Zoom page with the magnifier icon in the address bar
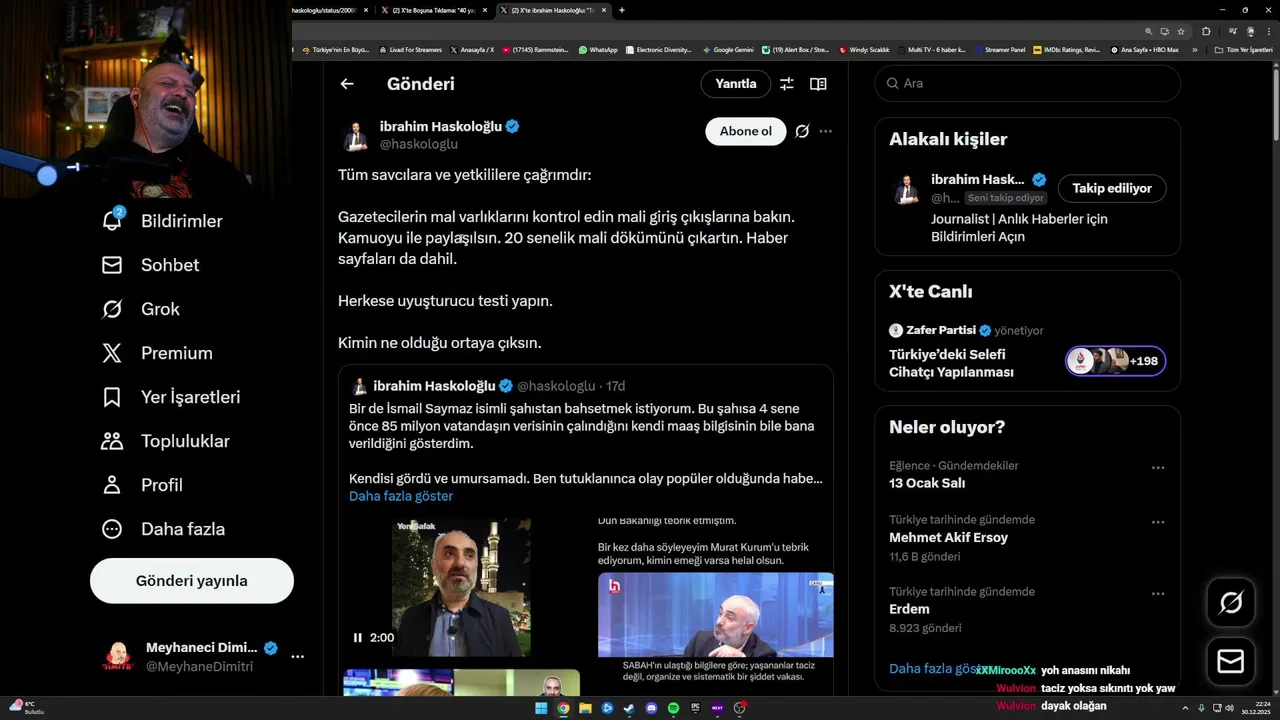 pyautogui.click(x=1148, y=31)
